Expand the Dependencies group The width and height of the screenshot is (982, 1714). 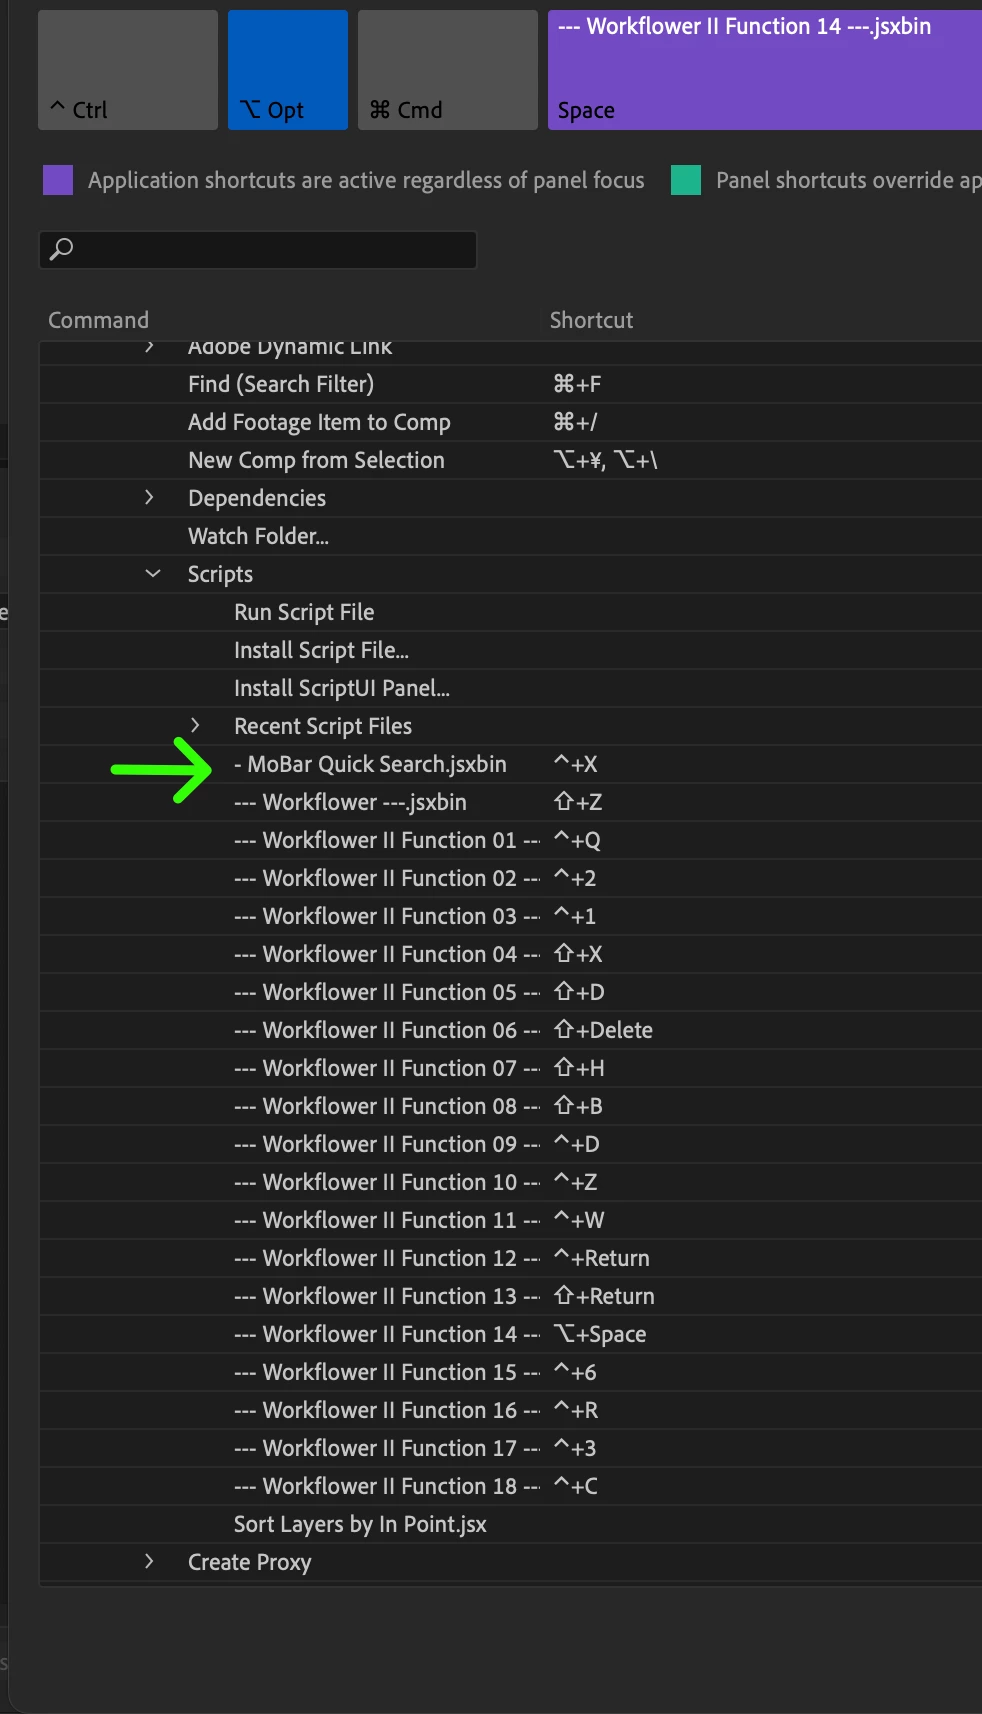tap(149, 497)
